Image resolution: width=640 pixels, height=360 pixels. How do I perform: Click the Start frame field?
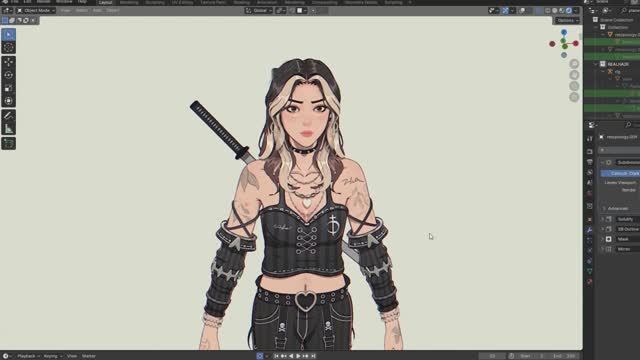(532, 356)
